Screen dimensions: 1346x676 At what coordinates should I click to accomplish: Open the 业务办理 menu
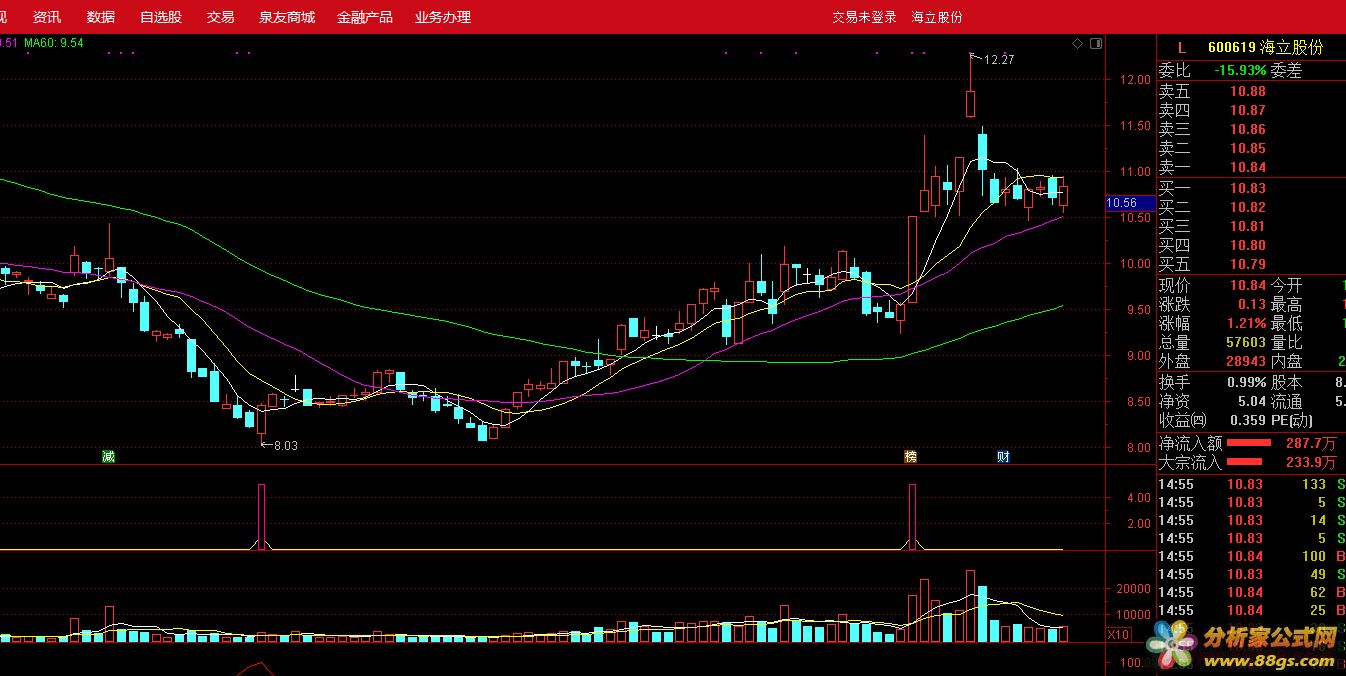click(x=443, y=17)
